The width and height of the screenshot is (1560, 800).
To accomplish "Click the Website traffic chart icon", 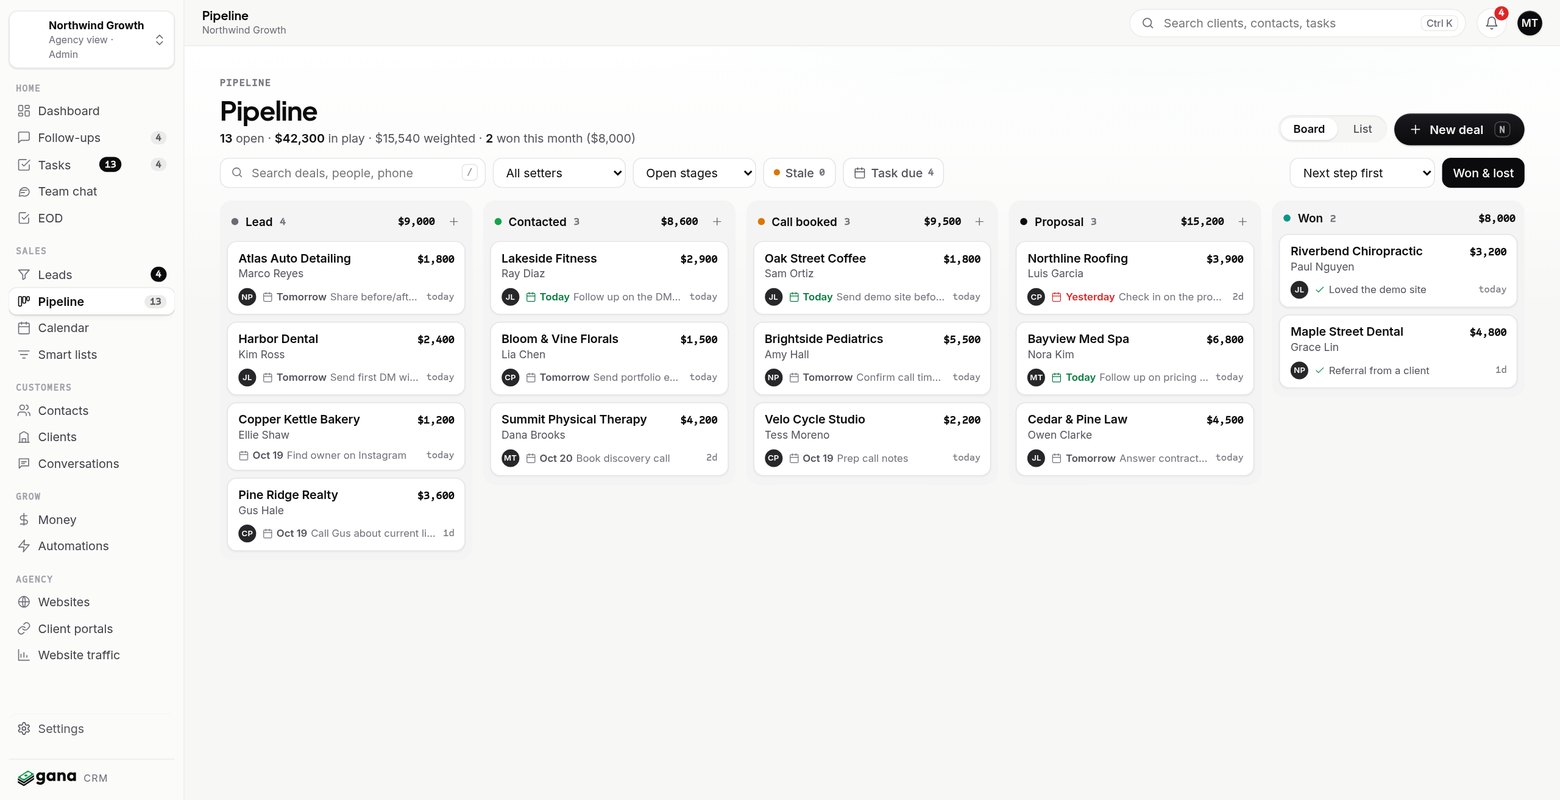I will click(24, 655).
